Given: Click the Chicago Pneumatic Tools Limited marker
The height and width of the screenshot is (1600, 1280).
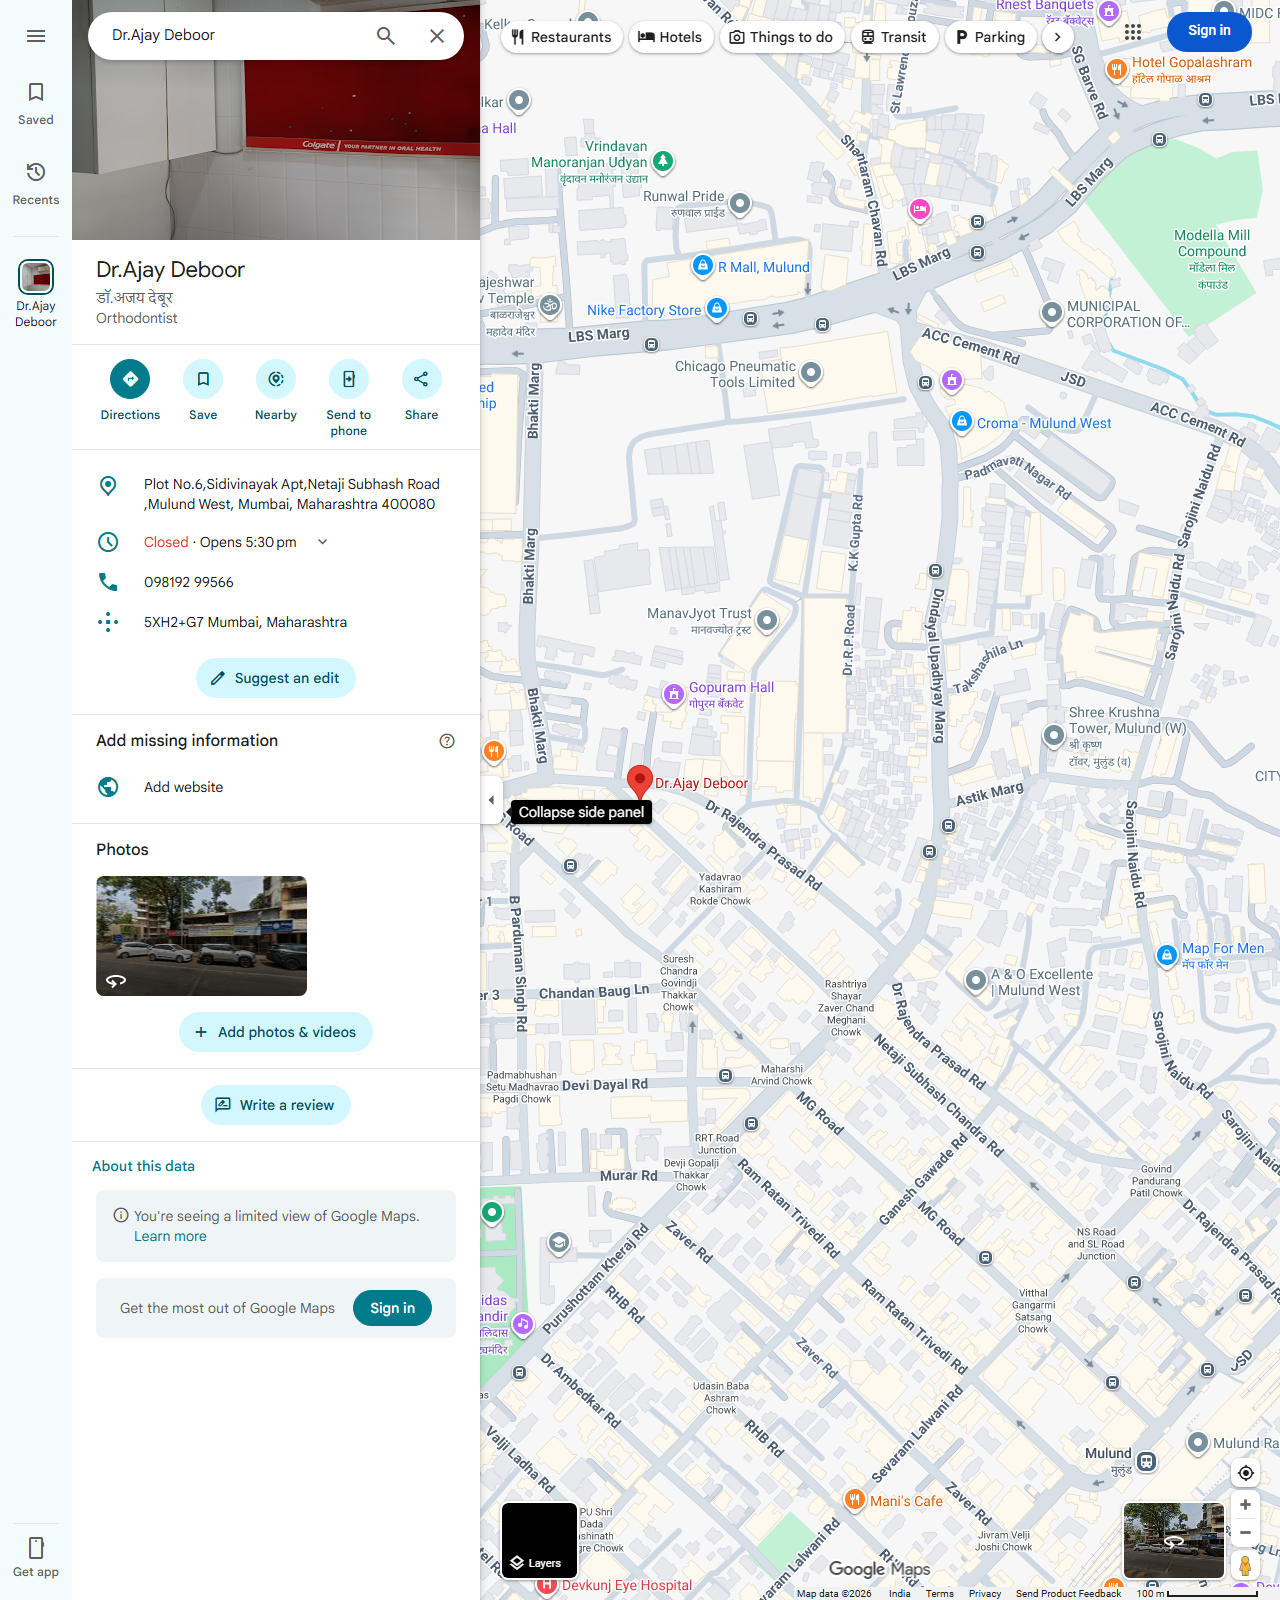Looking at the screenshot, I should pos(811,373).
